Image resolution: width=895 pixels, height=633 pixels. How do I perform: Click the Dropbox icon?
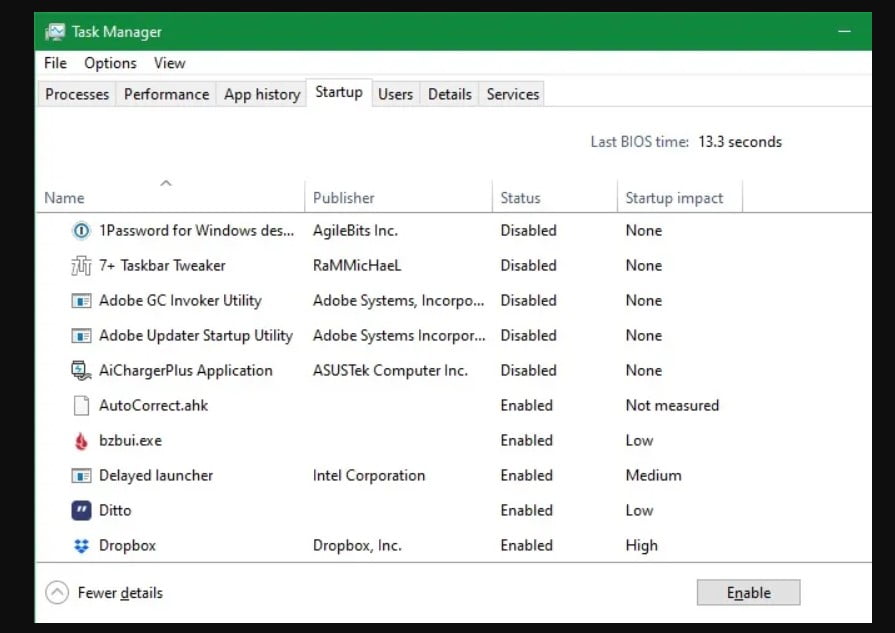coord(81,546)
